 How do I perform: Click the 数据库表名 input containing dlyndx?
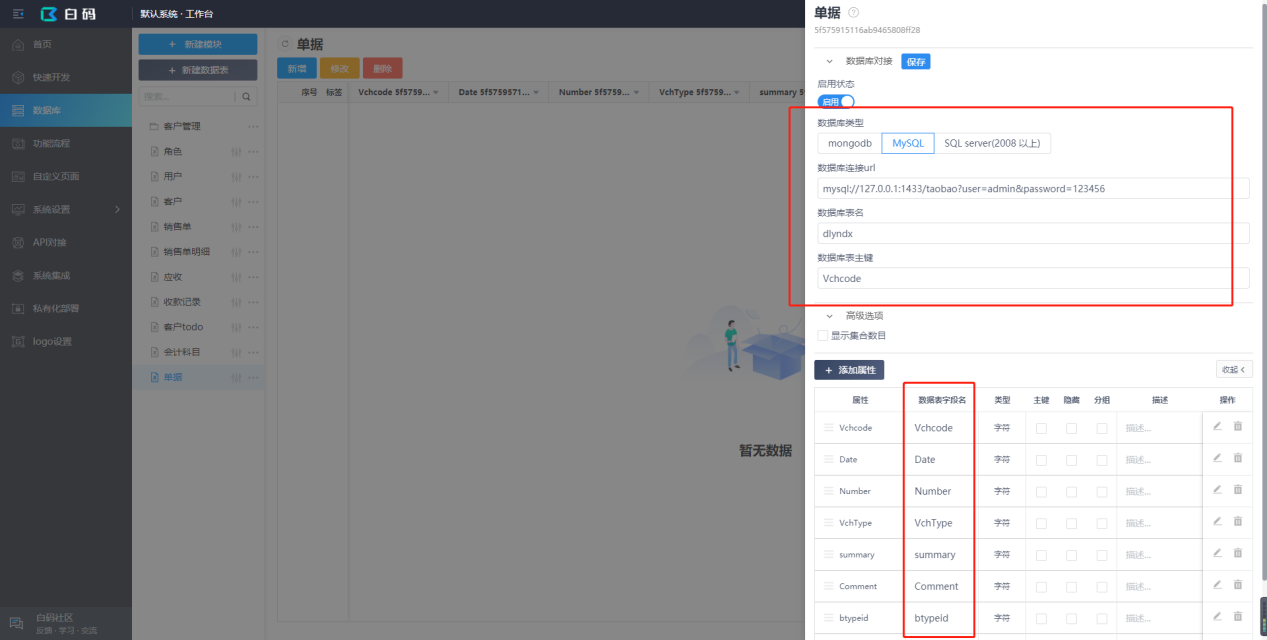pos(1033,233)
